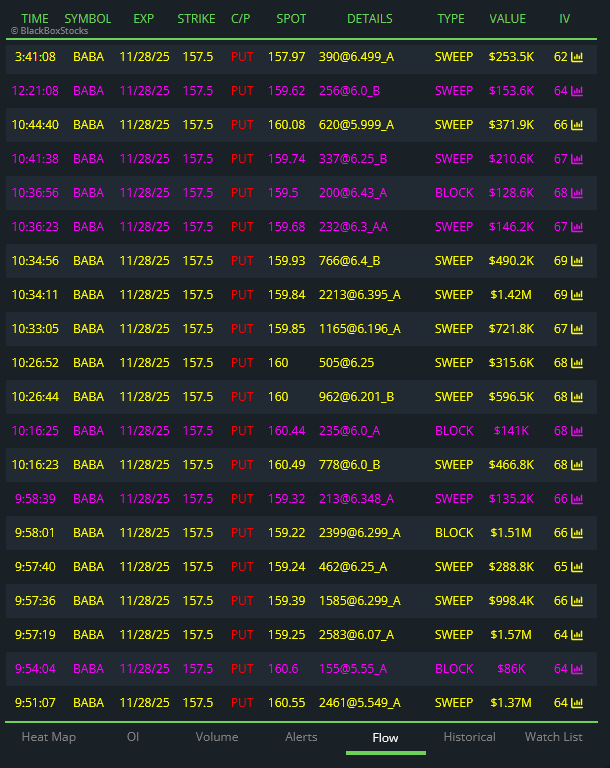Sort by the C/P column header
Viewport: 610px width, 768px height.
pos(241,19)
